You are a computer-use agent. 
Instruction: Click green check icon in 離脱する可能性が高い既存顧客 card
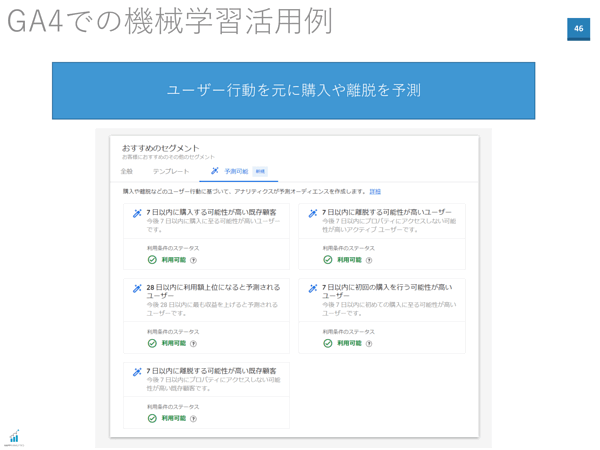[x=152, y=418]
